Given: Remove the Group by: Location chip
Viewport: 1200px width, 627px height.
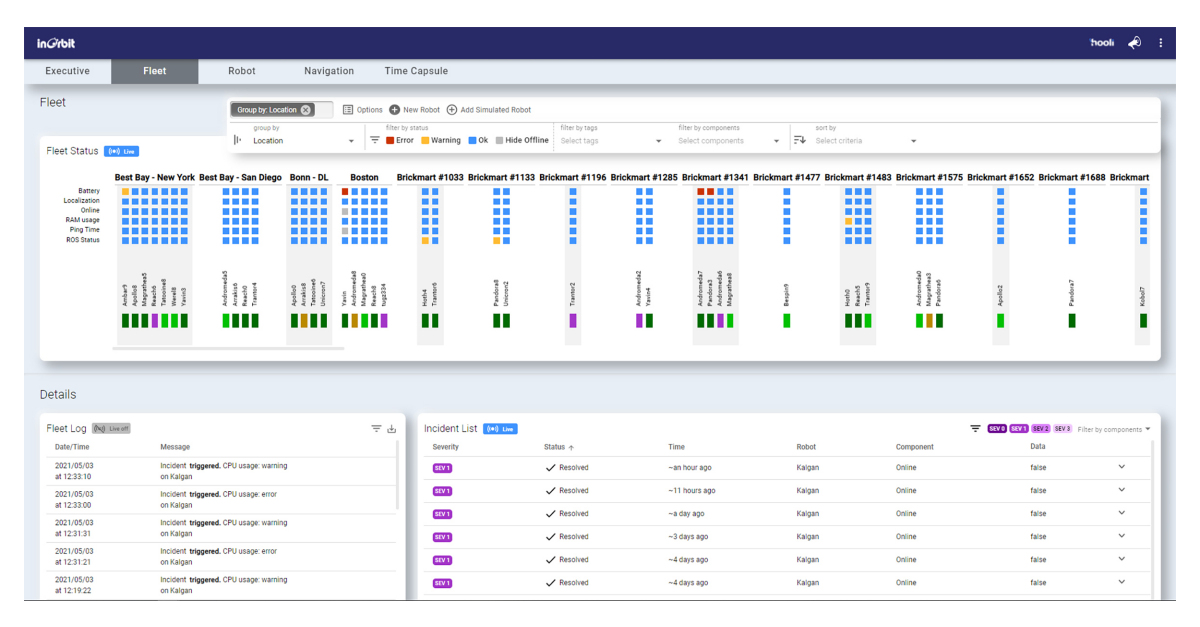Looking at the screenshot, I should pos(306,110).
